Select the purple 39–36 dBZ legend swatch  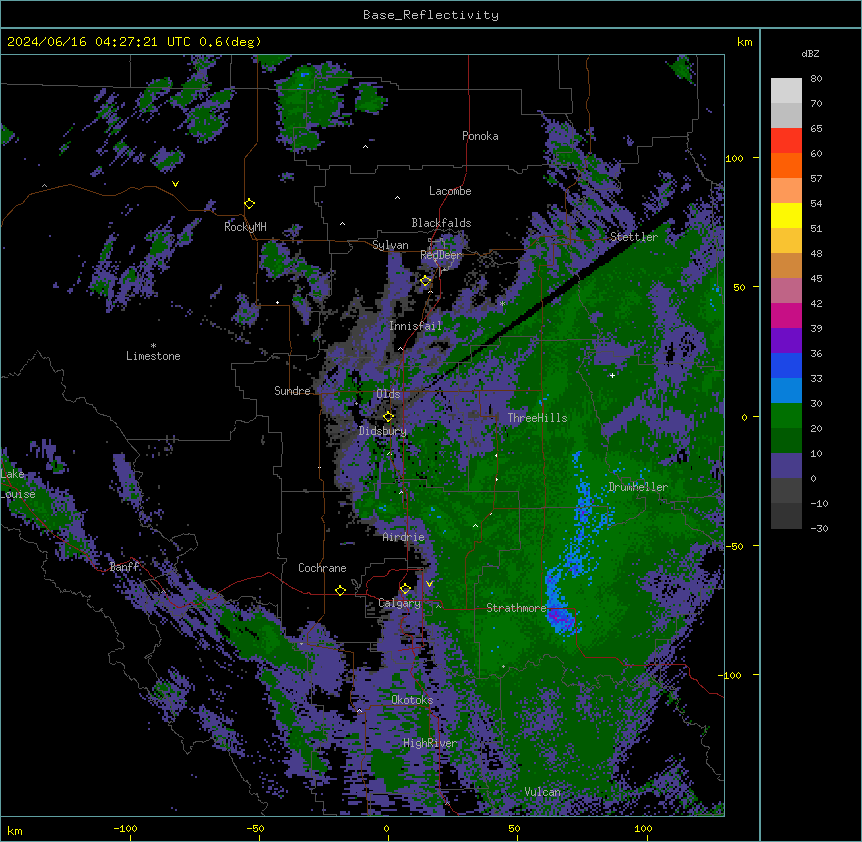(x=786, y=341)
